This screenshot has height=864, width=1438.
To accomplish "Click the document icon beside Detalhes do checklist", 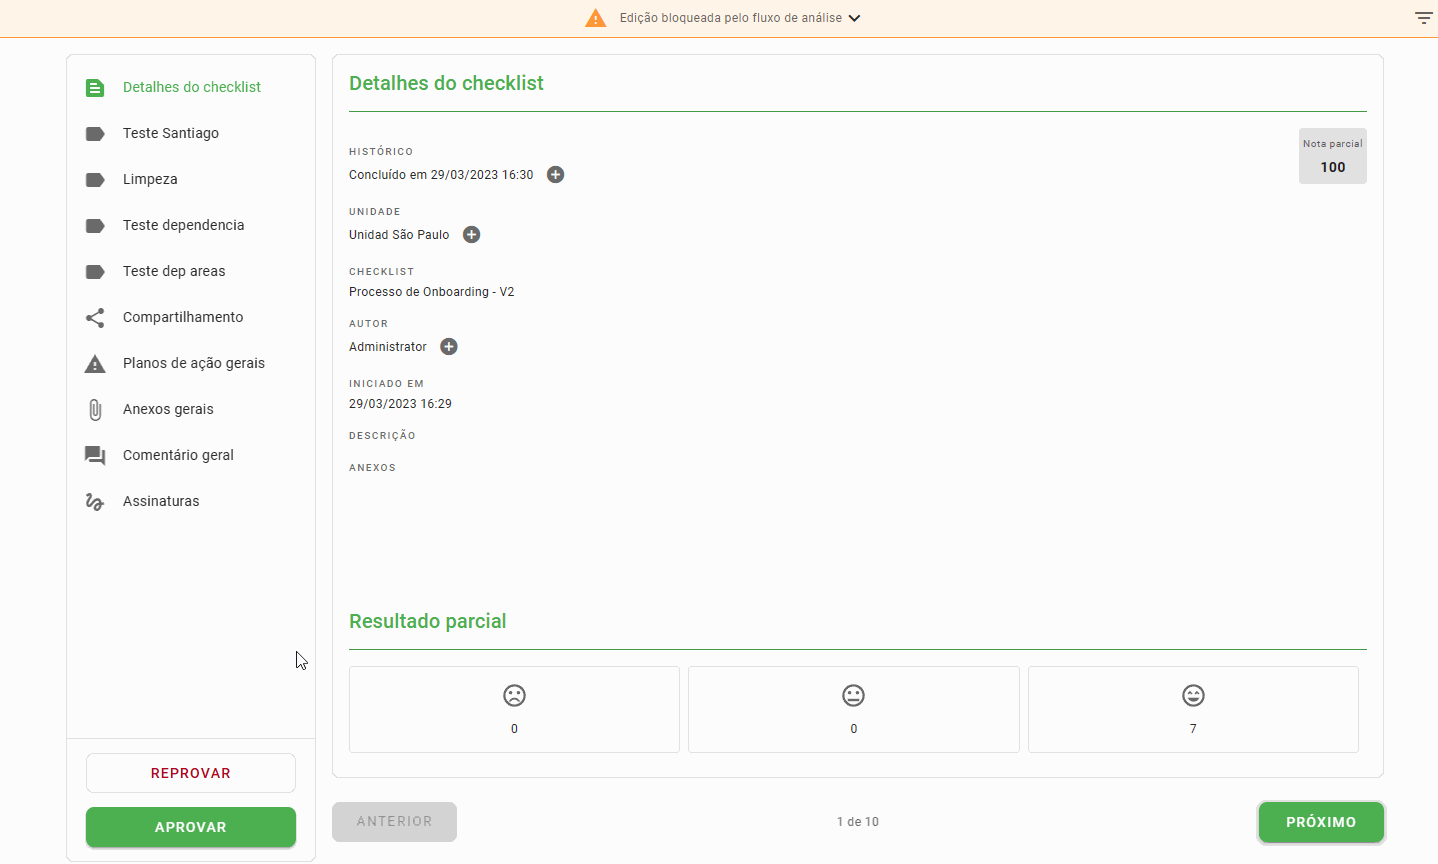I will [95, 88].
